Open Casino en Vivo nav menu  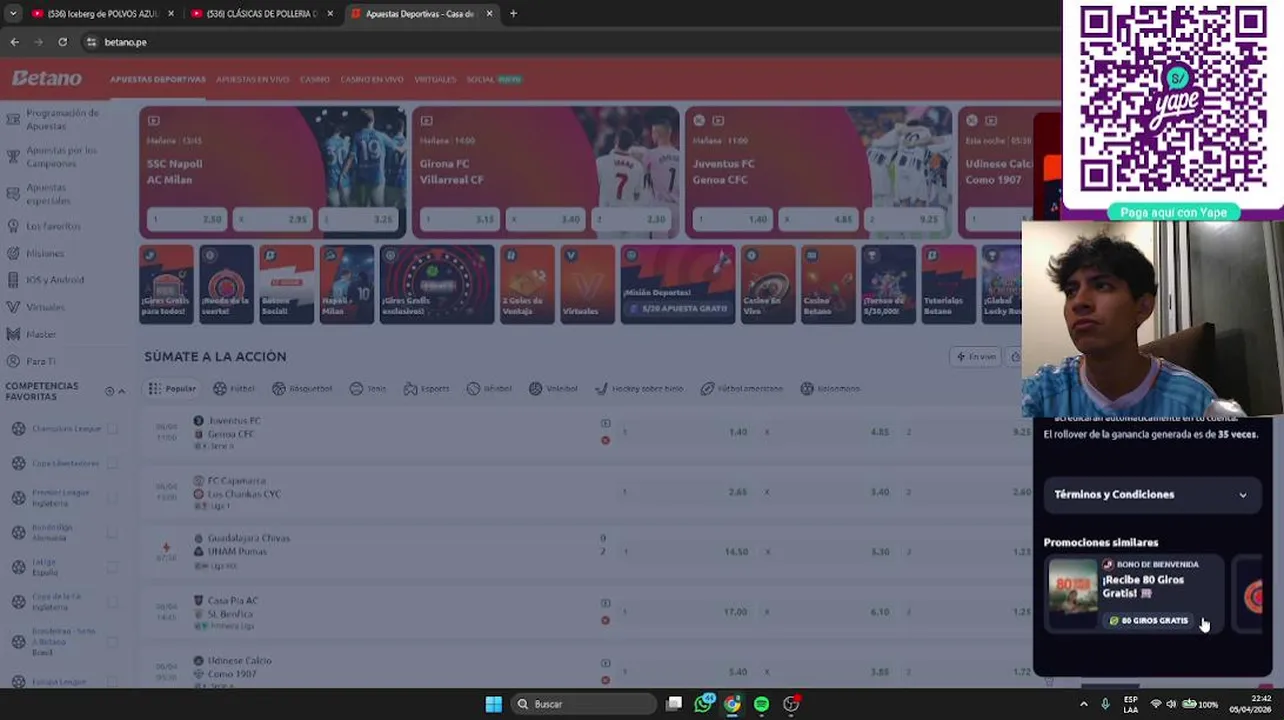point(372,79)
